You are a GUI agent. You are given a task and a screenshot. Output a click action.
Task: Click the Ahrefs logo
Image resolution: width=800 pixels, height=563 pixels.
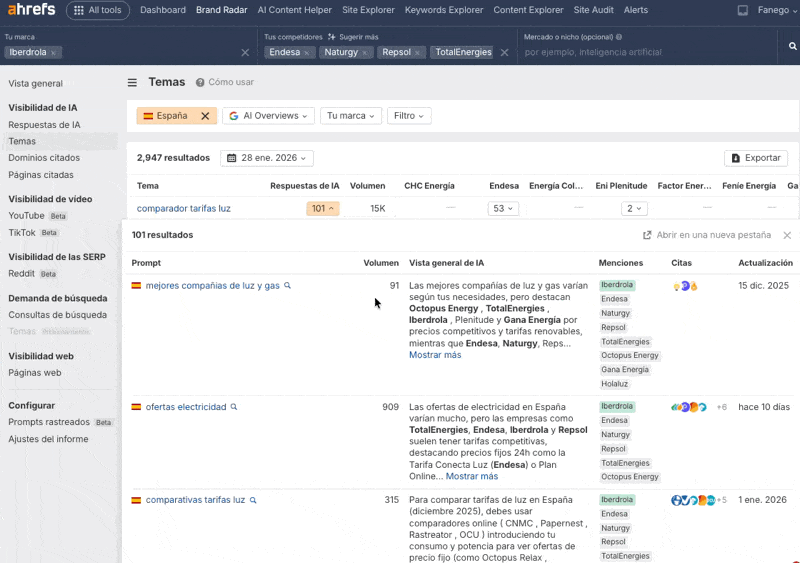(32, 10)
